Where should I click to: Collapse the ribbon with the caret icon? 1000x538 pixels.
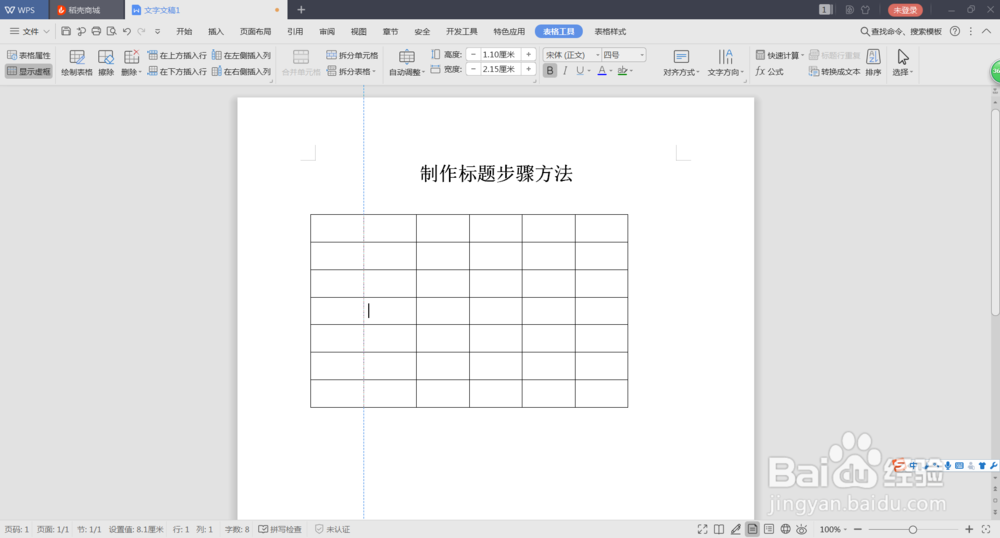(x=986, y=31)
